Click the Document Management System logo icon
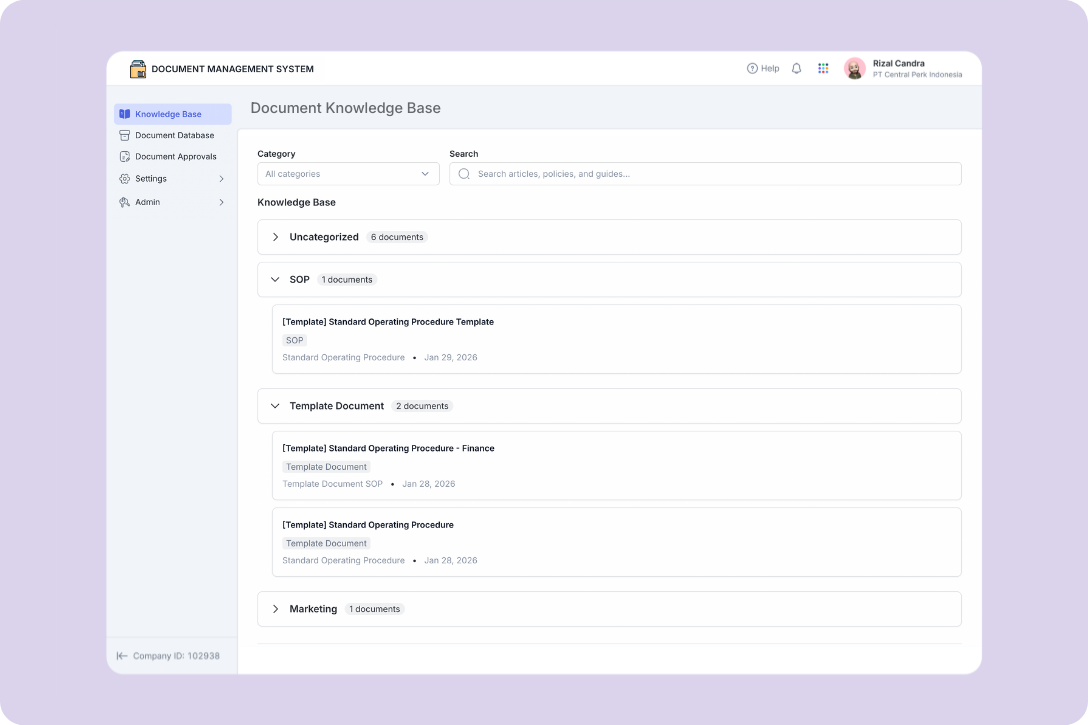This screenshot has height=725, width=1088. [138, 69]
